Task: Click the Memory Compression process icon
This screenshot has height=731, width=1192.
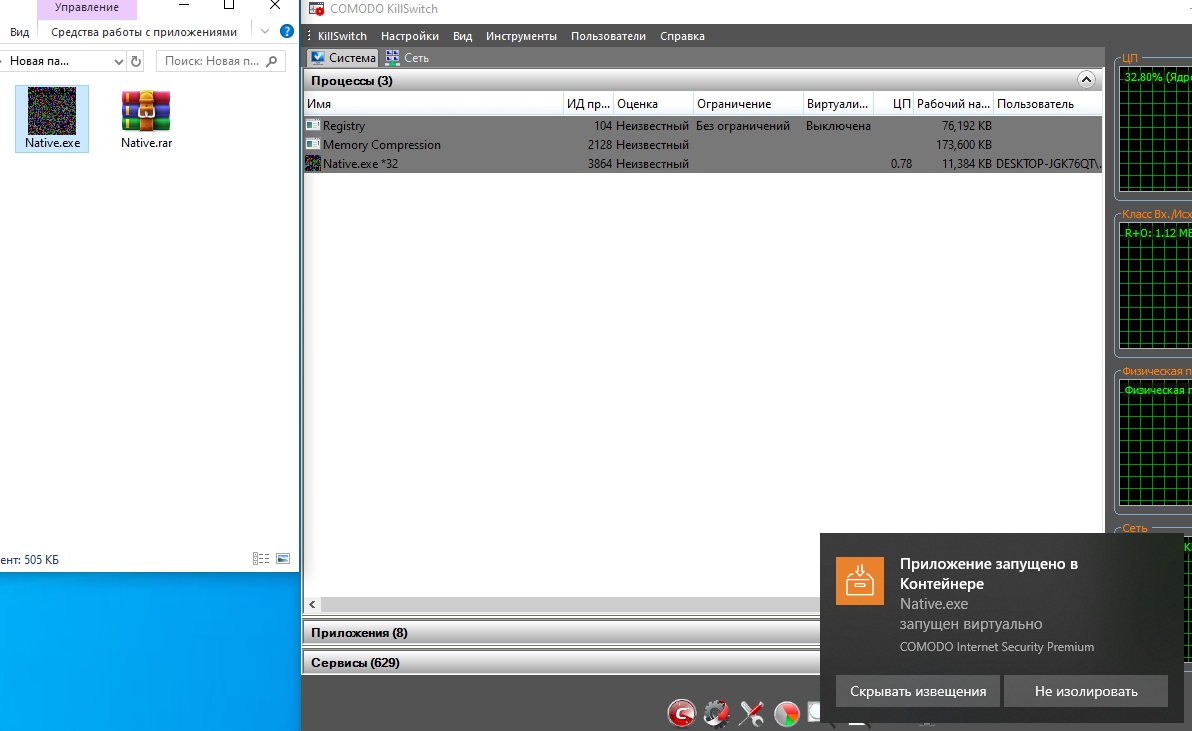Action: (x=312, y=144)
